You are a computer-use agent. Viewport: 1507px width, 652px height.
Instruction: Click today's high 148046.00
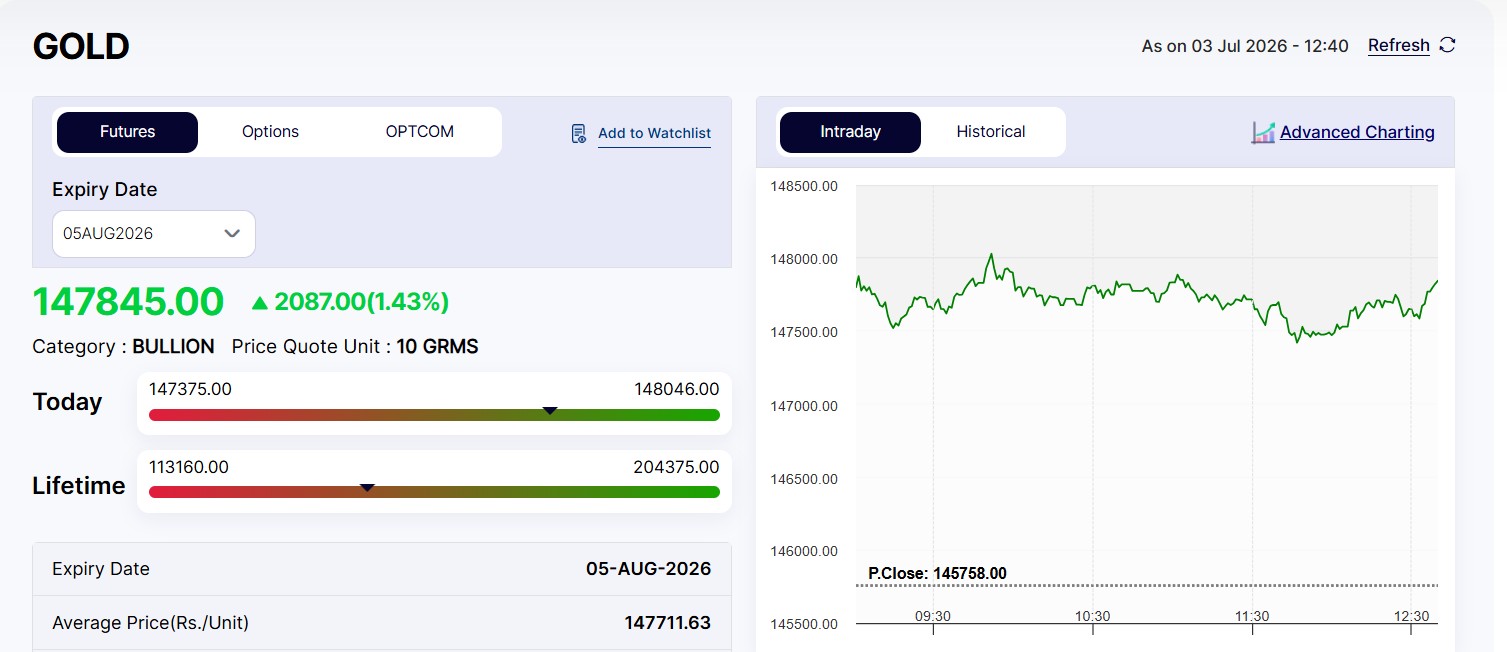pos(677,389)
